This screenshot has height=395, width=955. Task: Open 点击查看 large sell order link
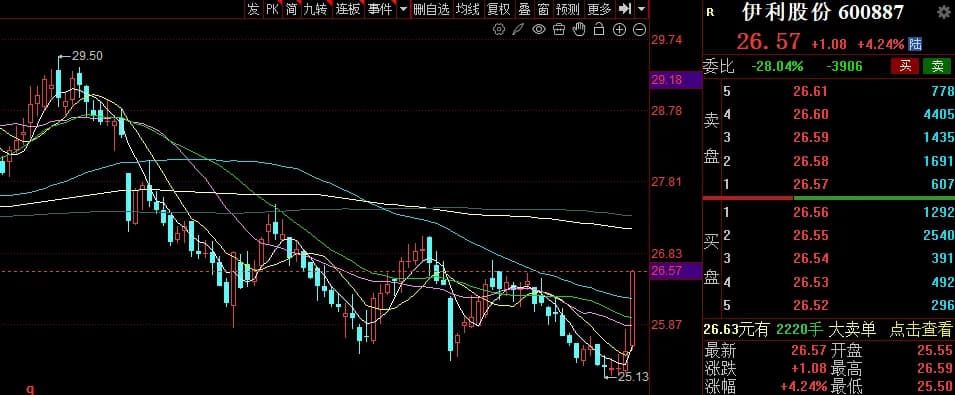920,330
